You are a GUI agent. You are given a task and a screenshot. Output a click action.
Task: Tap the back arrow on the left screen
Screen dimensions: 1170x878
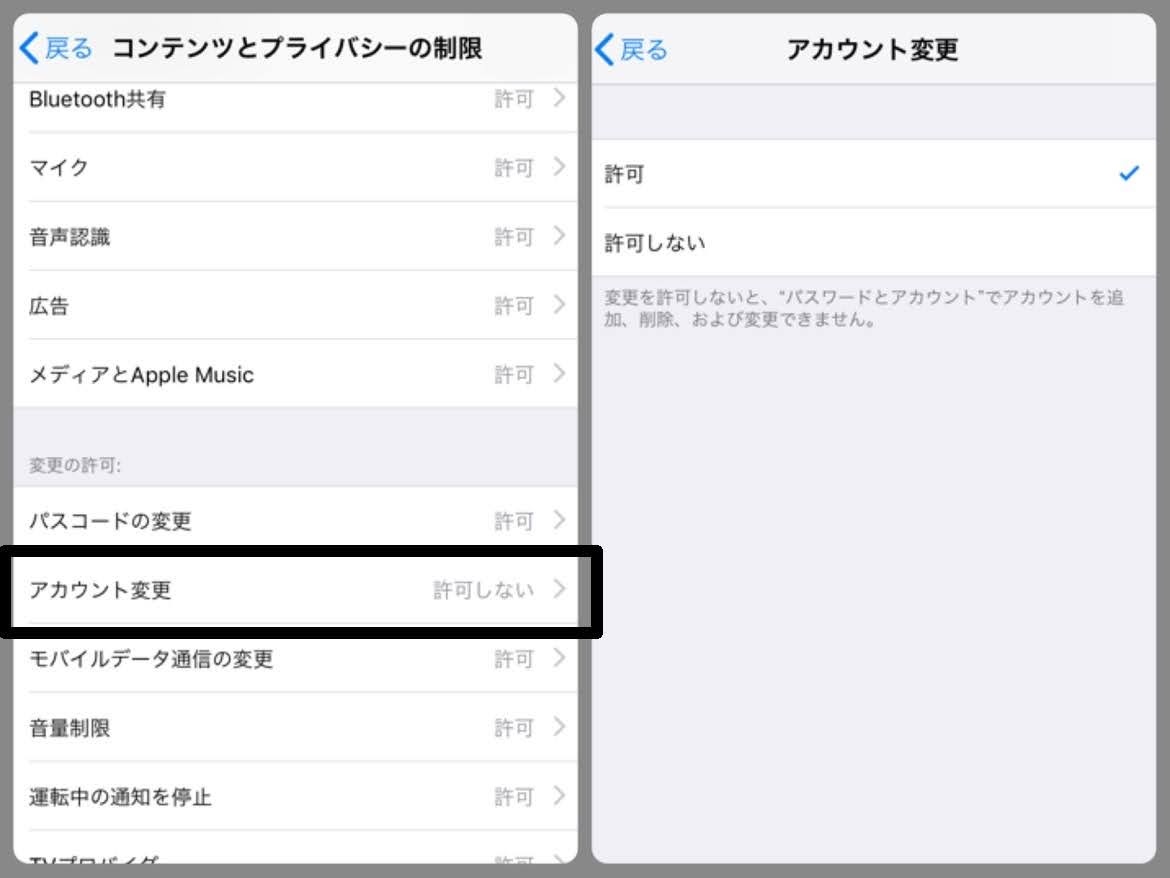(29, 48)
